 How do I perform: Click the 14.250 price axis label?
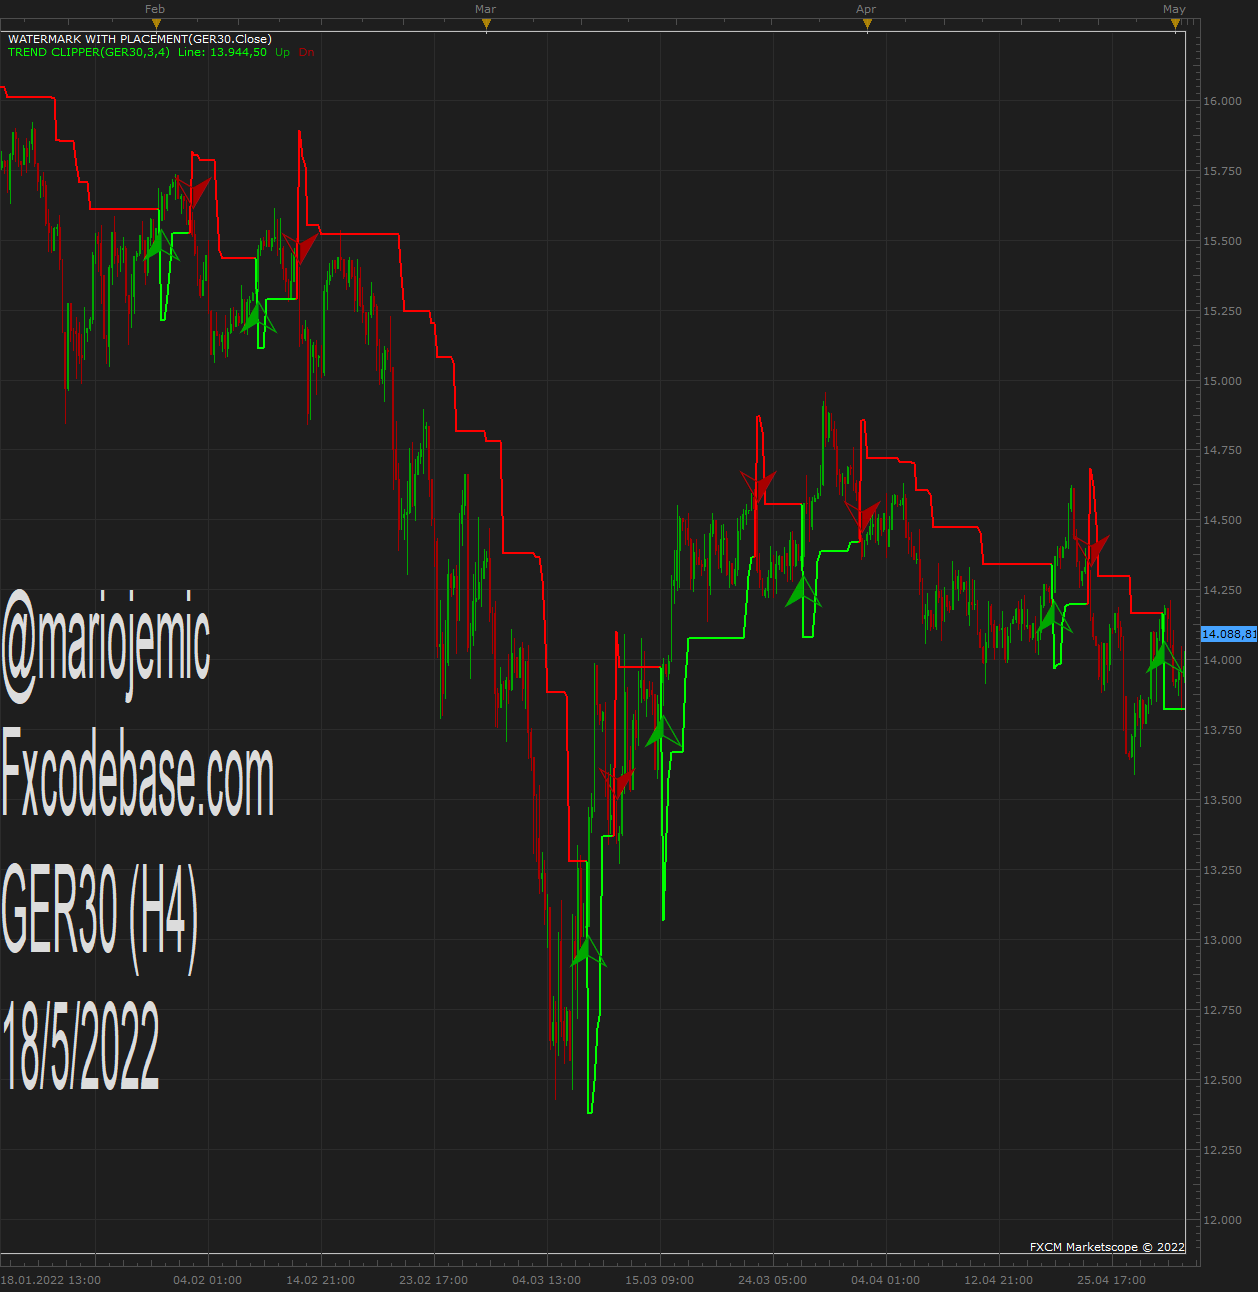coord(1222,590)
